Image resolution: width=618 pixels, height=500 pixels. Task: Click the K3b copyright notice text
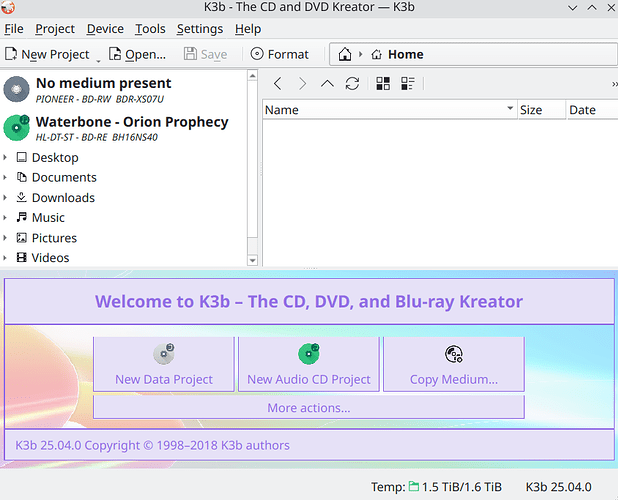pos(152,445)
